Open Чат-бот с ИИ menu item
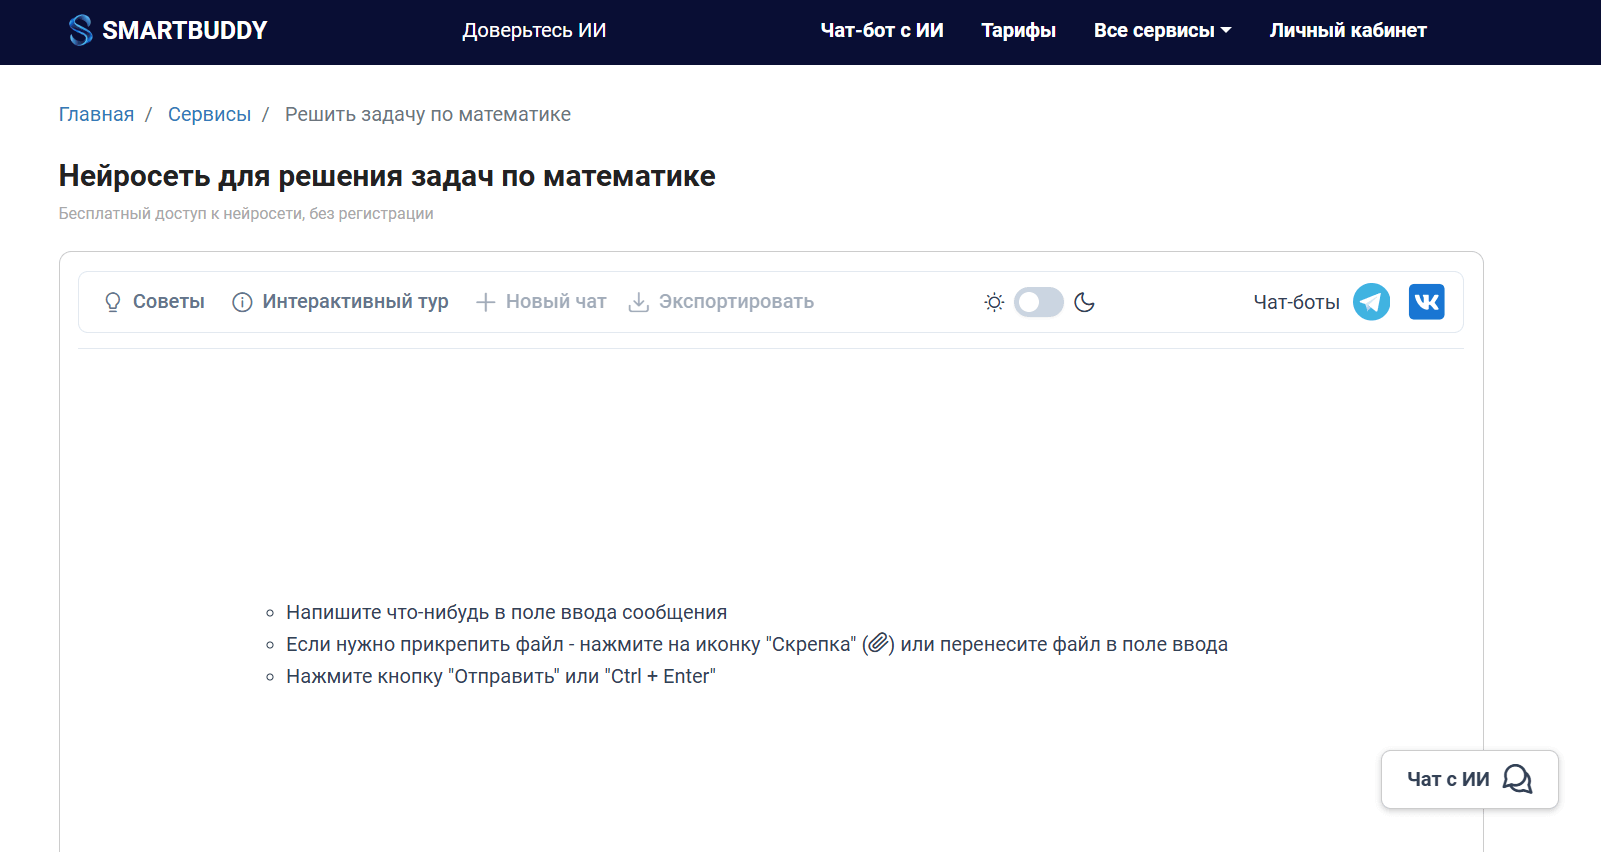 [881, 31]
